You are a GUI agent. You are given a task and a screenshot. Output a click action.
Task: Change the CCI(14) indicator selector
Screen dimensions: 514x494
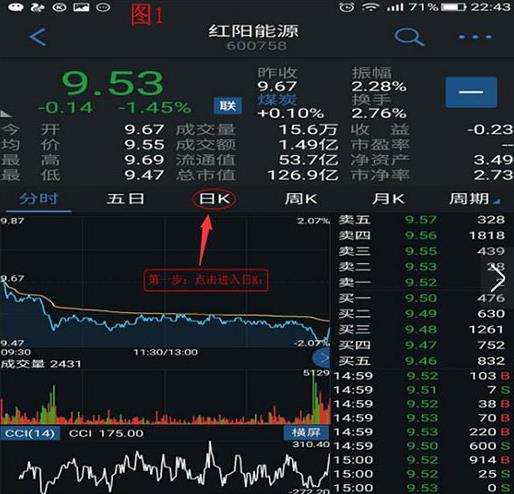(x=30, y=433)
